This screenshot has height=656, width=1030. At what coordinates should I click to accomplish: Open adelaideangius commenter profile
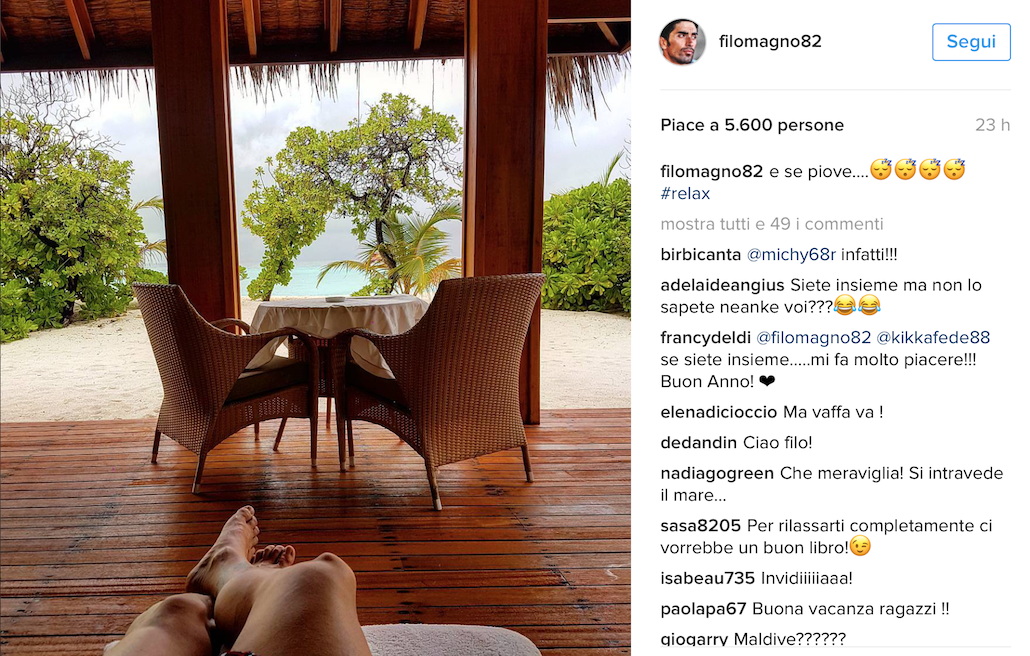pyautogui.click(x=722, y=286)
